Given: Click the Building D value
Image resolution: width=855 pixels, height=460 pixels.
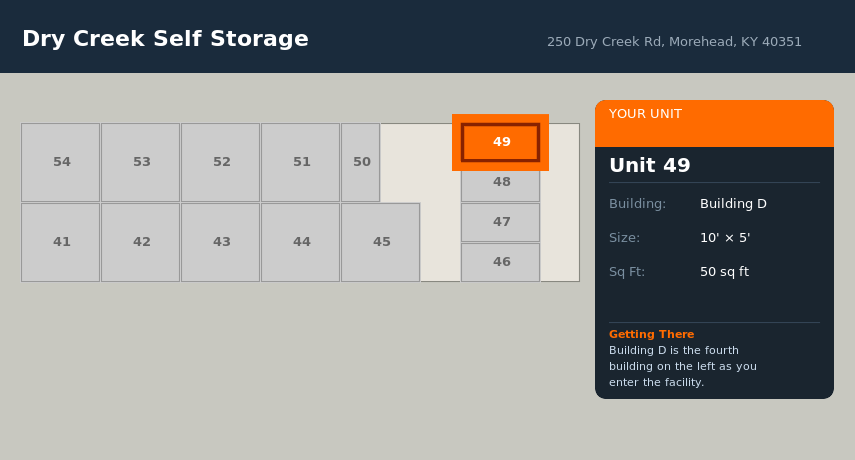Looking at the screenshot, I should point(733,204).
